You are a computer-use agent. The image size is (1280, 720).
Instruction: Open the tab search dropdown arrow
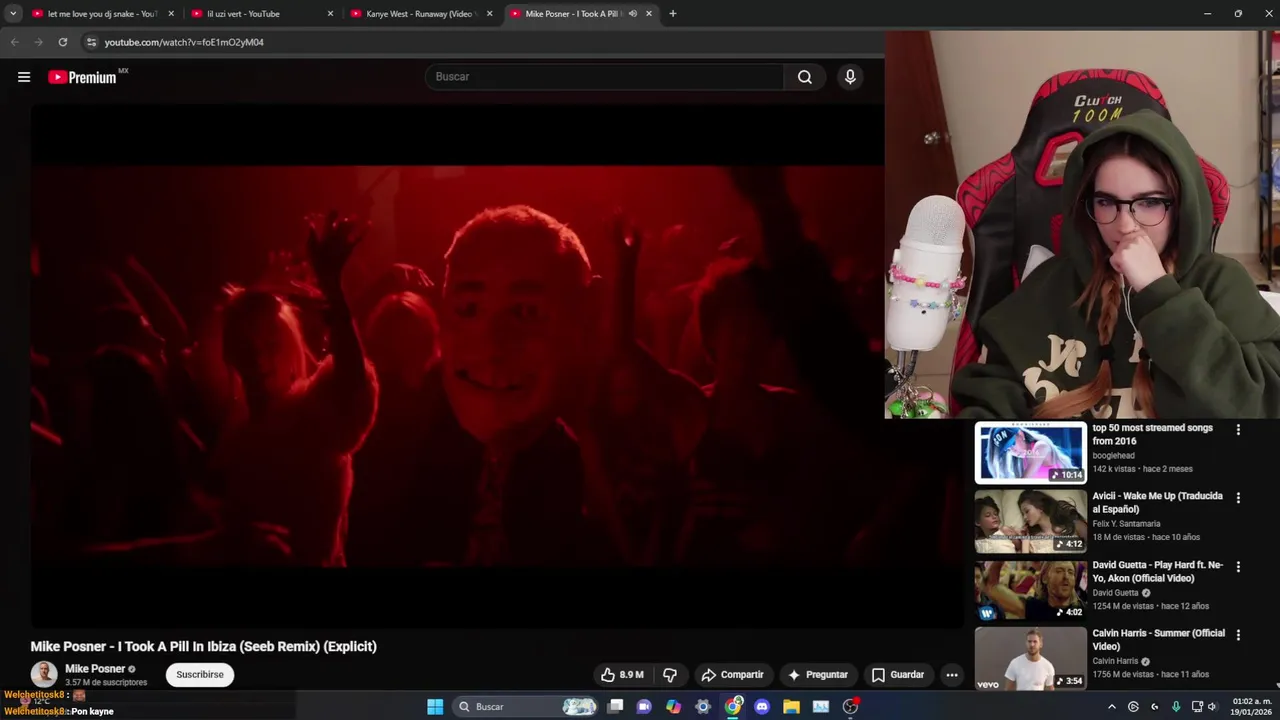(13, 14)
